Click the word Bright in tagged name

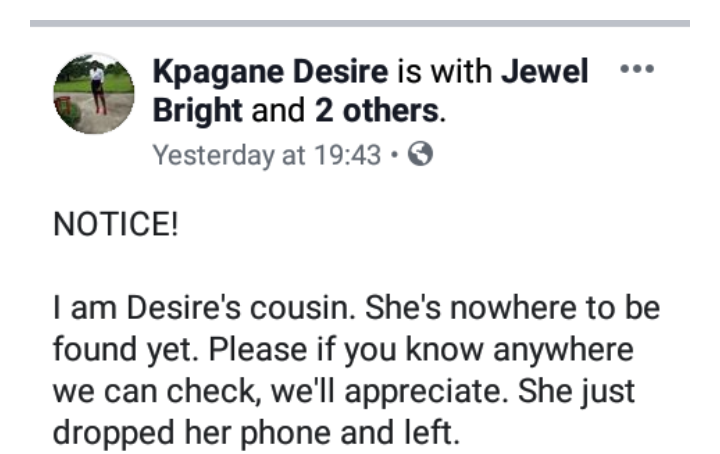point(195,111)
